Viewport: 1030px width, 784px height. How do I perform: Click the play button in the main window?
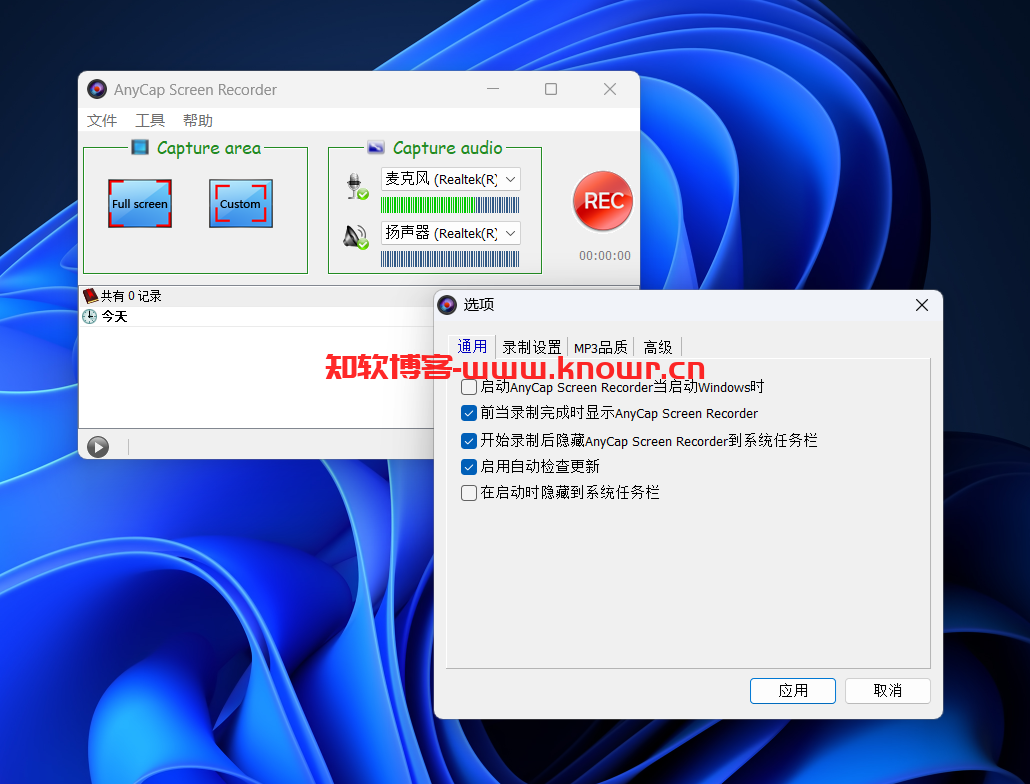tap(98, 447)
